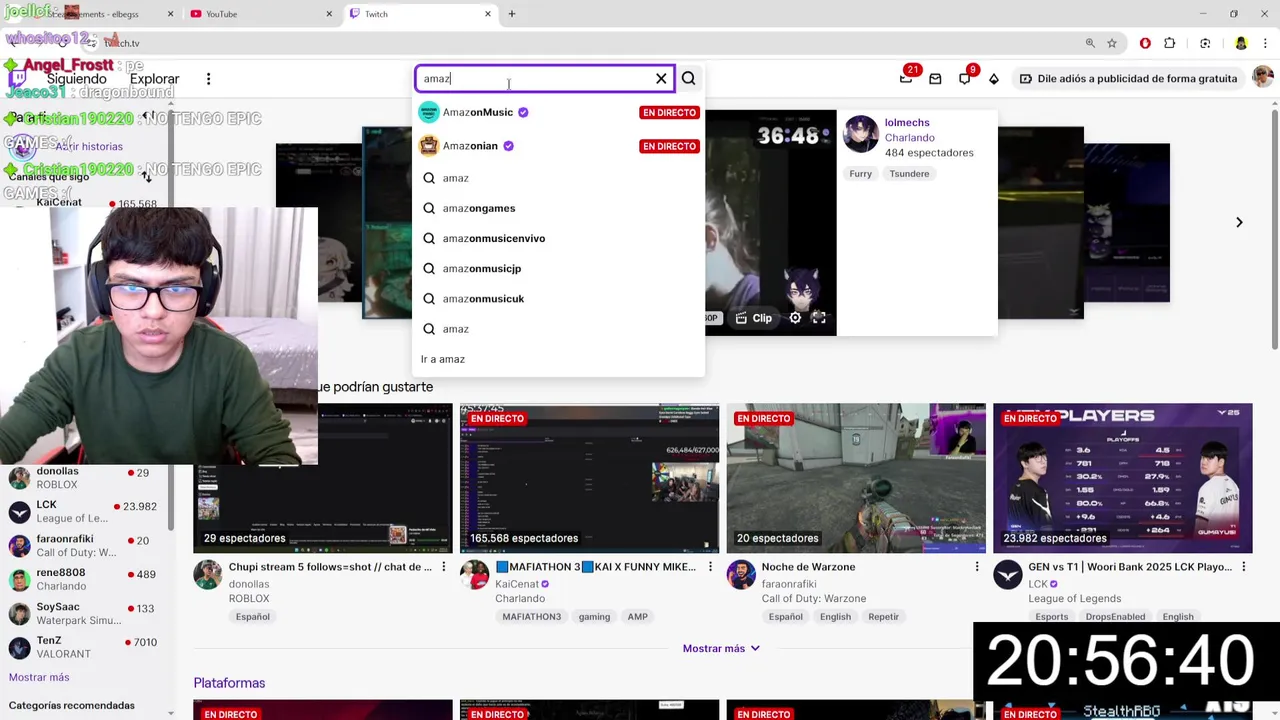Click the faraonrafiki channel avatar under the stream

(x=741, y=575)
